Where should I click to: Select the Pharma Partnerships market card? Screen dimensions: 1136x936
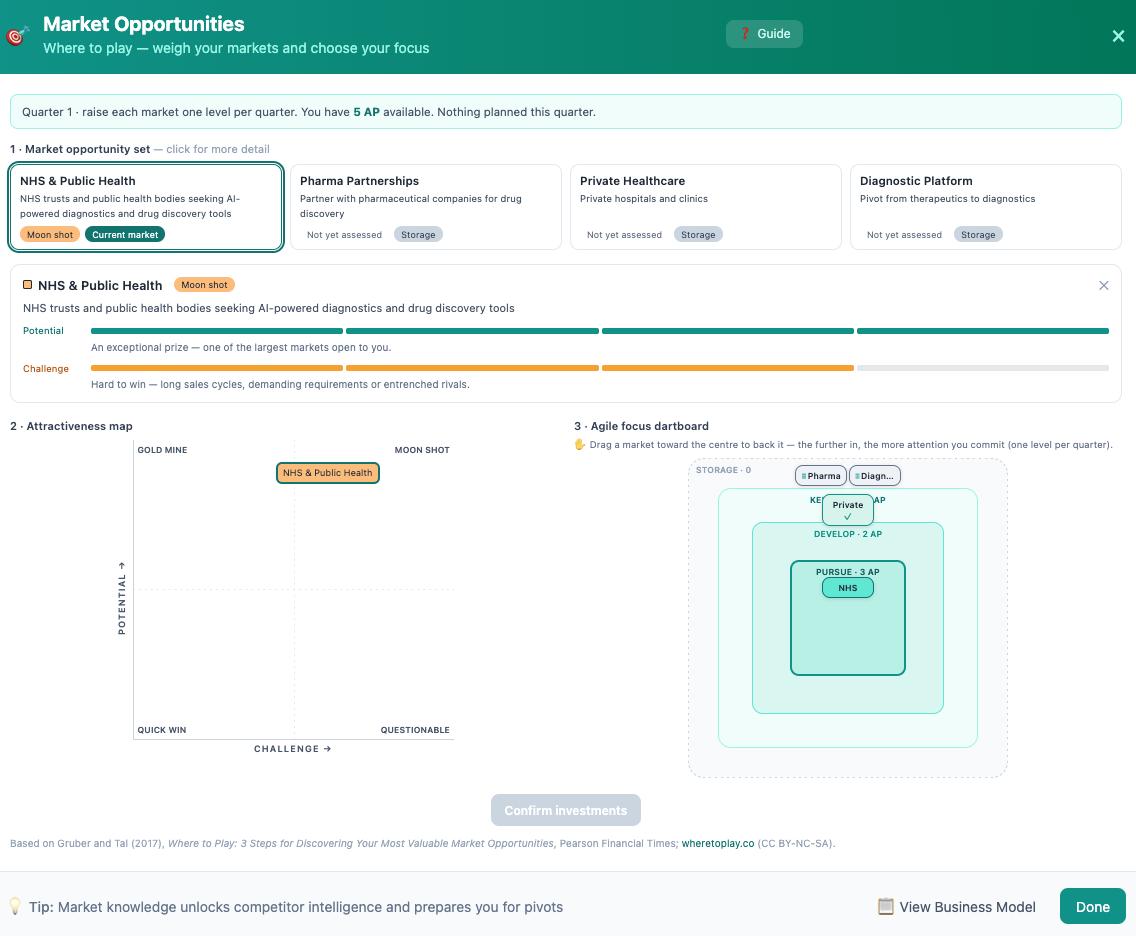425,207
